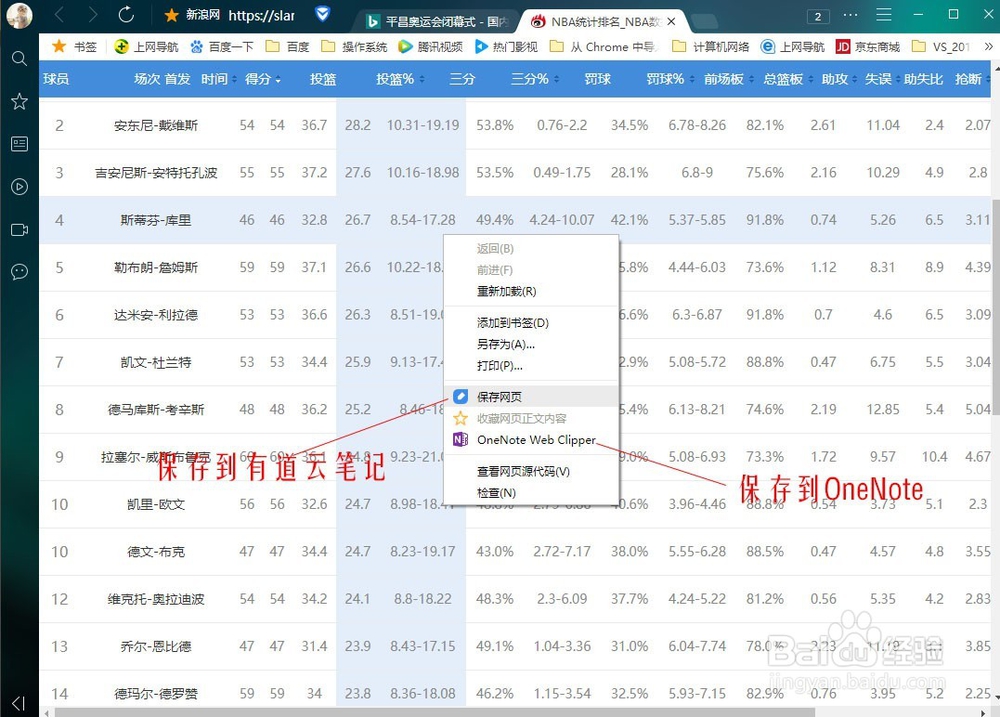This screenshot has height=717, width=1000.
Task: Open the 上网导航 bookmark with the blue e icon
Action: coord(793,47)
